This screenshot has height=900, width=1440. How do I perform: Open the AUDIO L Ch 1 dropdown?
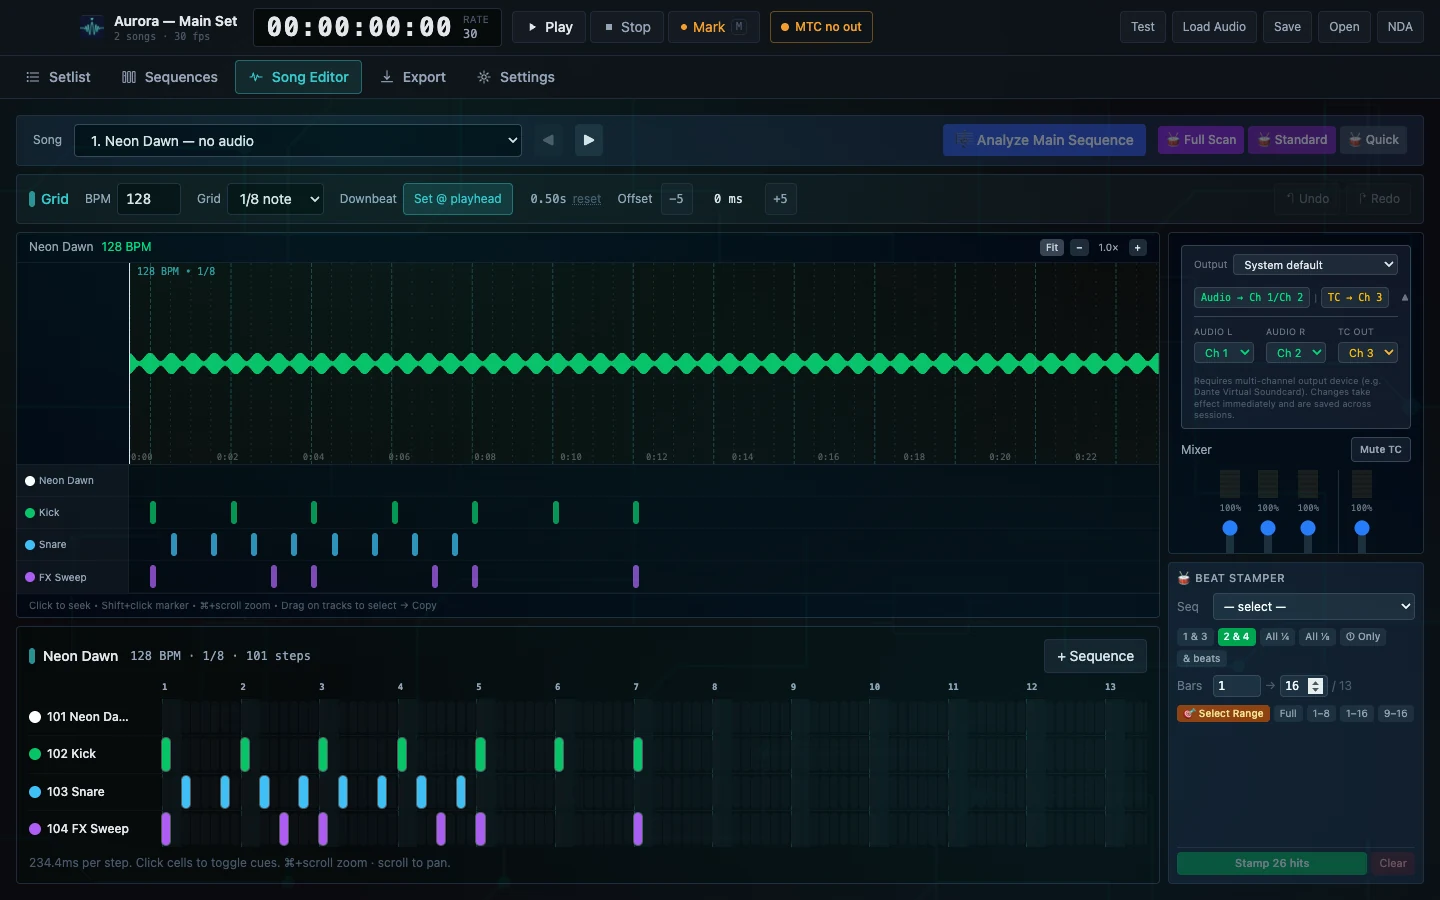point(1224,353)
